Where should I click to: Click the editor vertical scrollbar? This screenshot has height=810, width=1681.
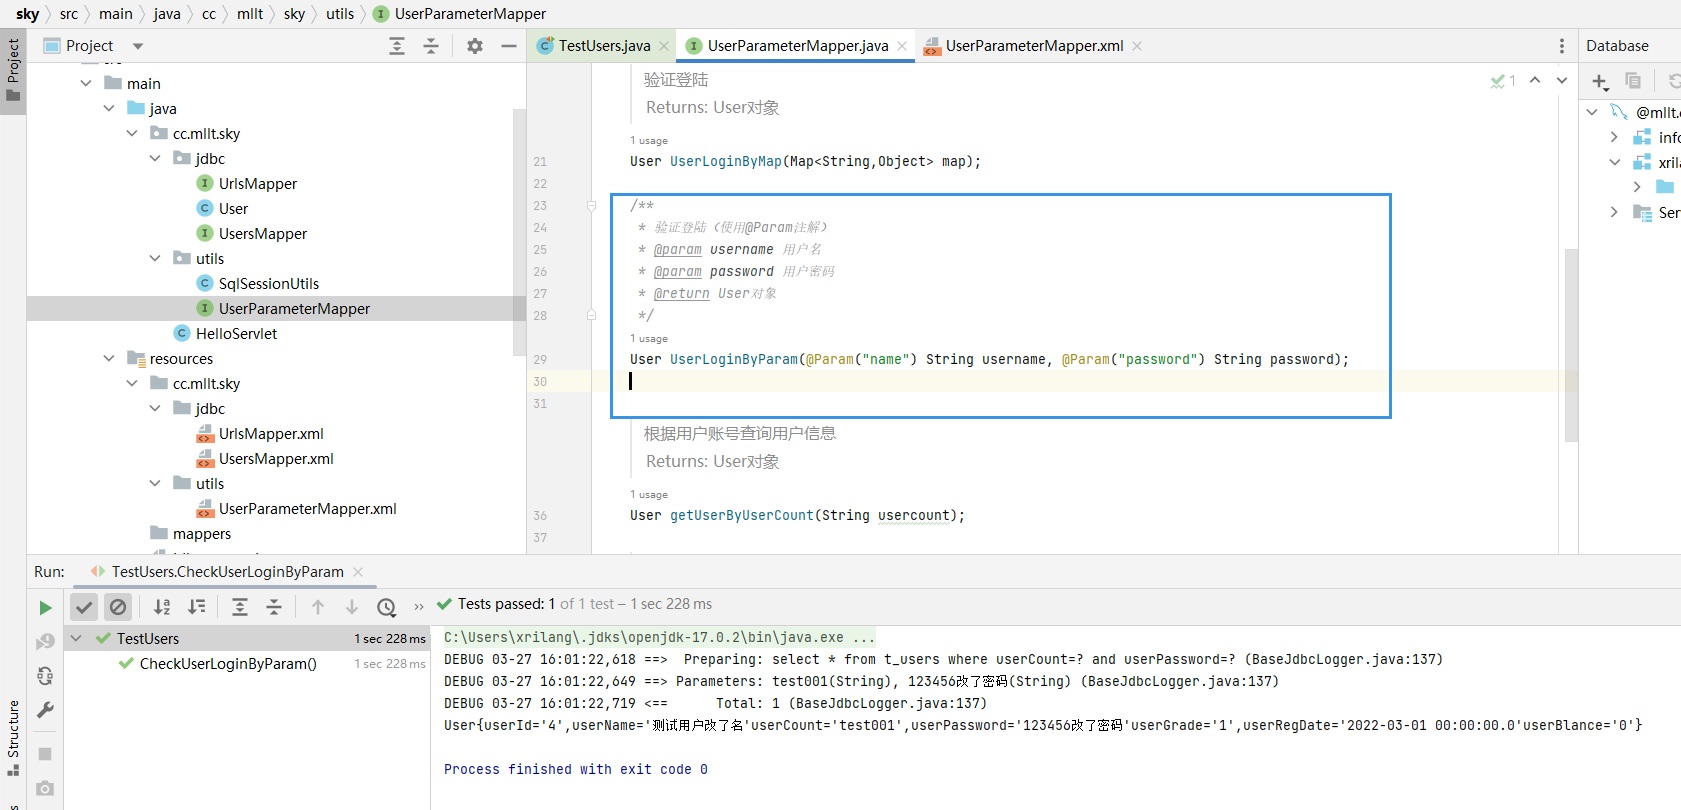pyautogui.click(x=1571, y=345)
